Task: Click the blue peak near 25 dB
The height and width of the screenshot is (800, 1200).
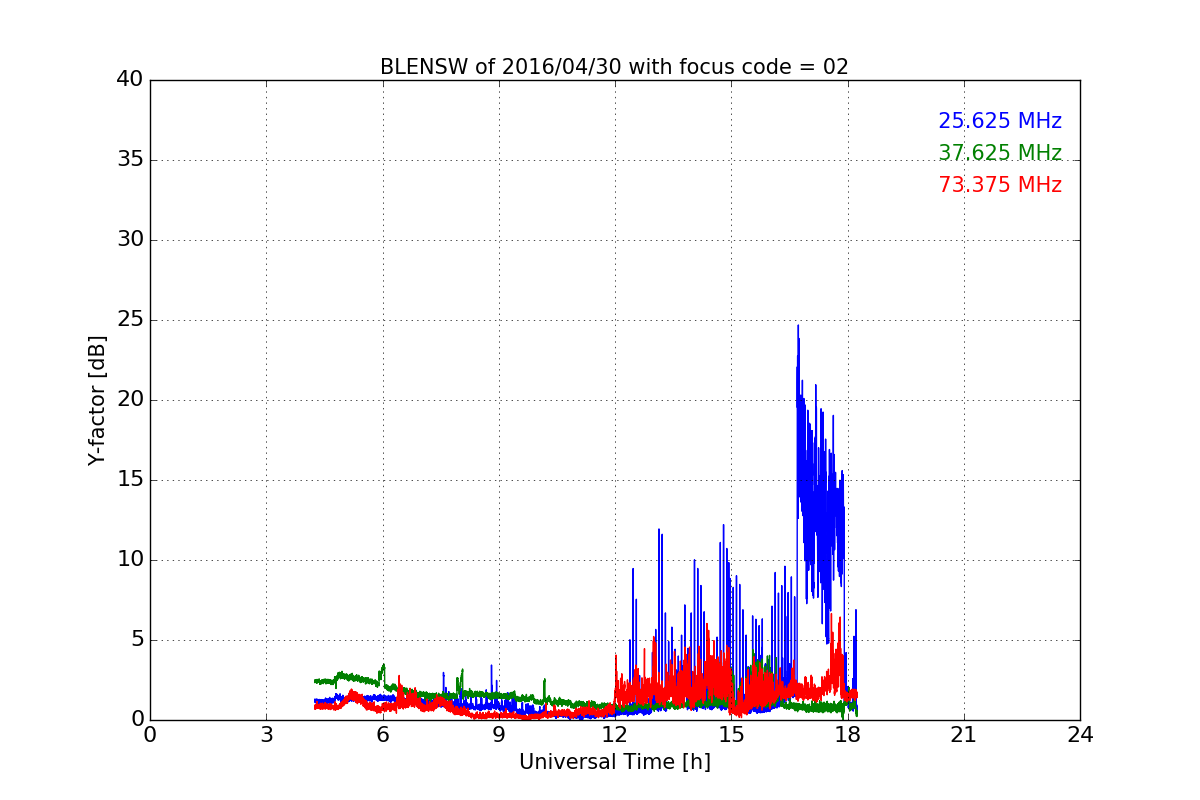Action: coord(798,326)
